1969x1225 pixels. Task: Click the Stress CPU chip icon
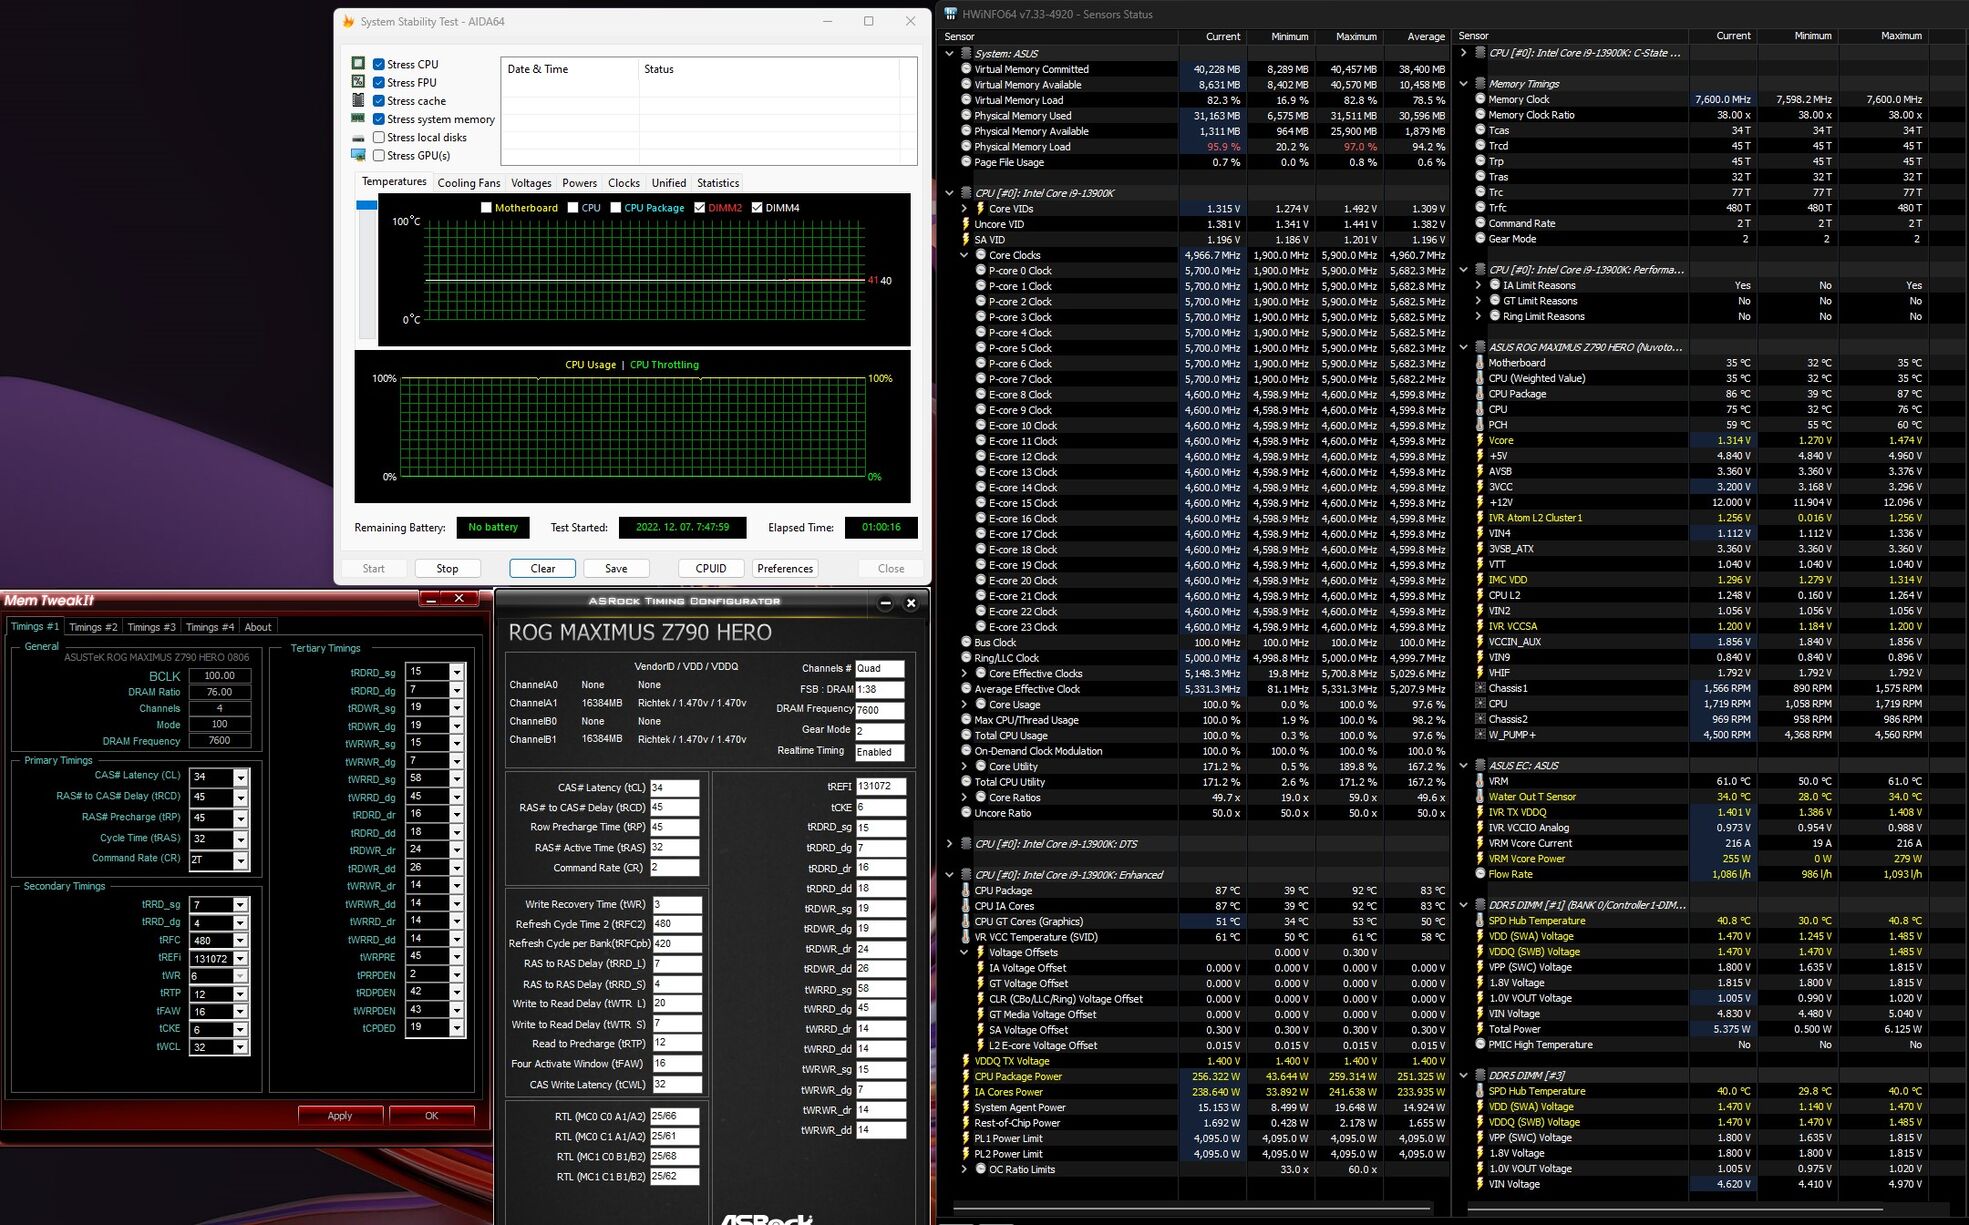coord(358,63)
